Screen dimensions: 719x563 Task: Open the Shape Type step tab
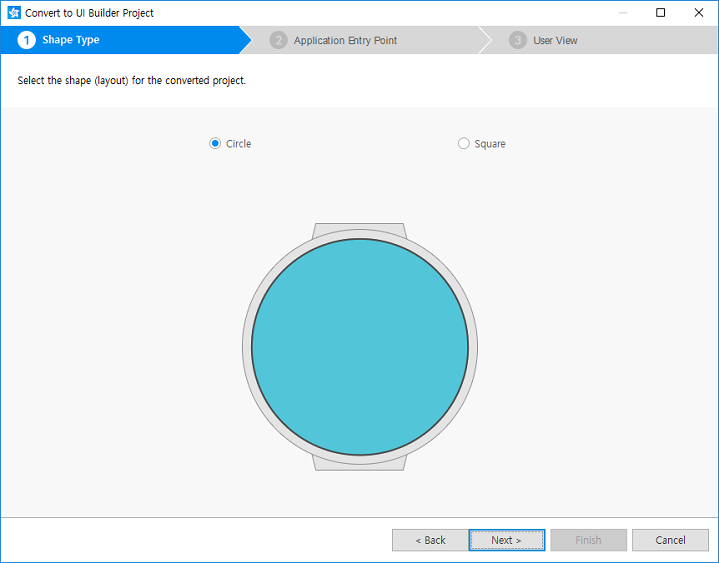point(71,40)
